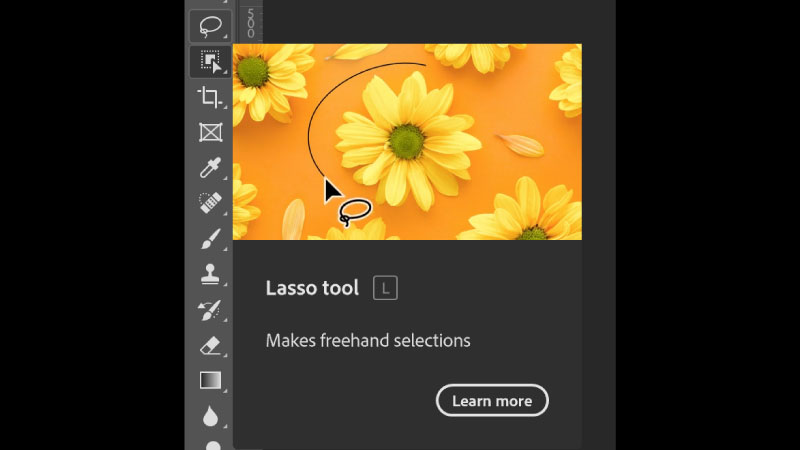This screenshot has height=450, width=800.
Task: Choose the History Brush tool
Action: [x=210, y=309]
